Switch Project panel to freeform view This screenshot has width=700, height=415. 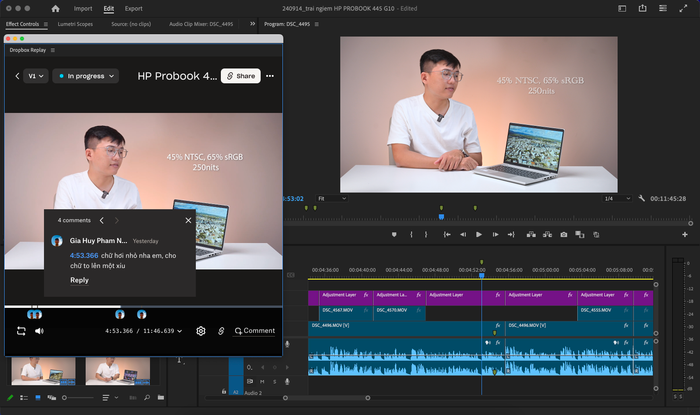coord(52,397)
